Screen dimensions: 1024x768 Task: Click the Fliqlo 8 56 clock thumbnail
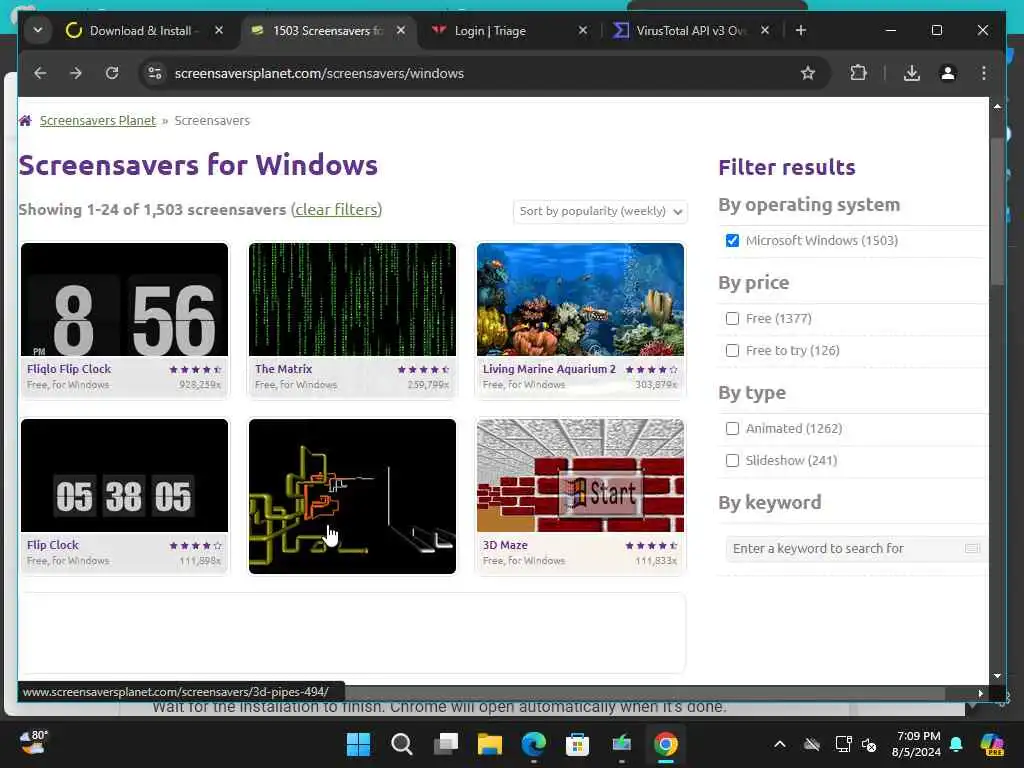[125, 300]
